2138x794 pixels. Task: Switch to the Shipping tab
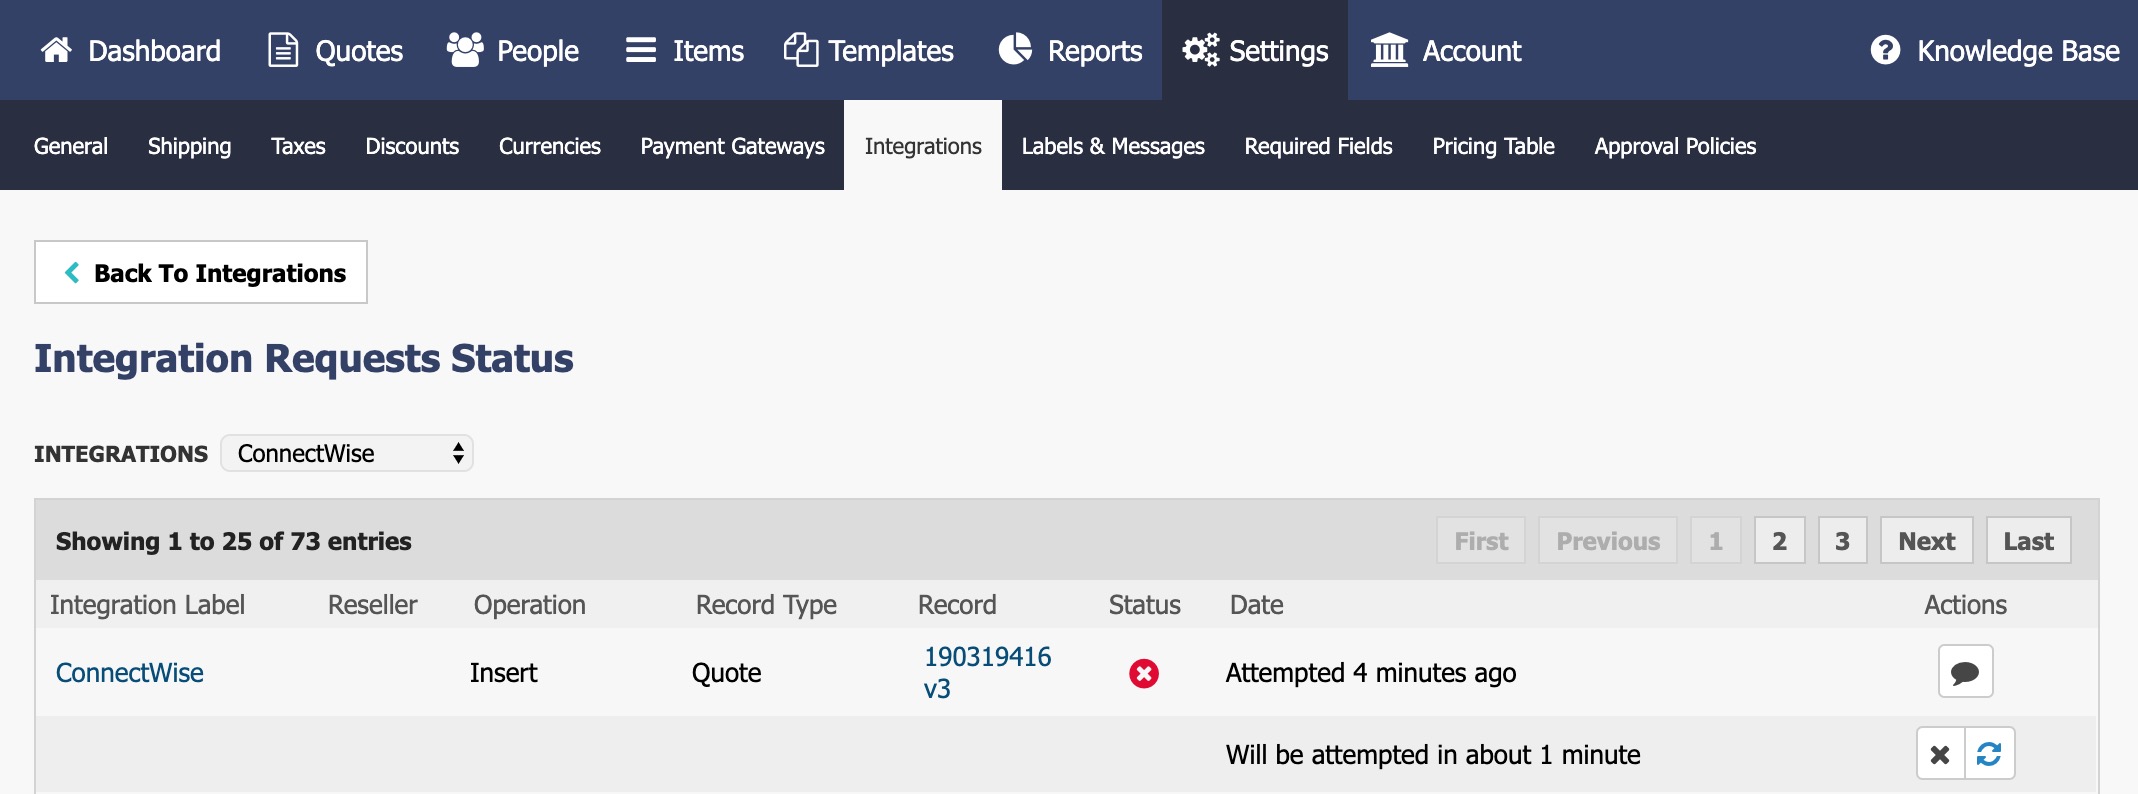(189, 146)
